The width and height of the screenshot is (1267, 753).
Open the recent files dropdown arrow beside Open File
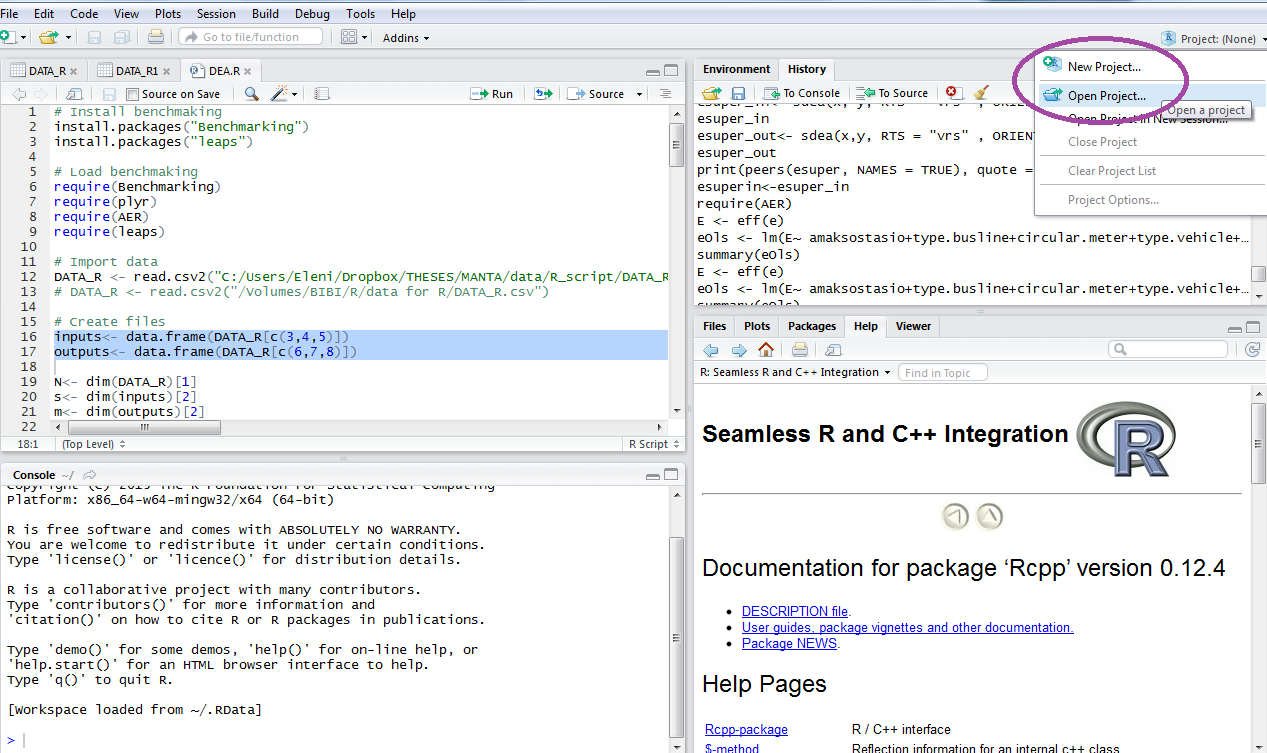click(x=69, y=38)
